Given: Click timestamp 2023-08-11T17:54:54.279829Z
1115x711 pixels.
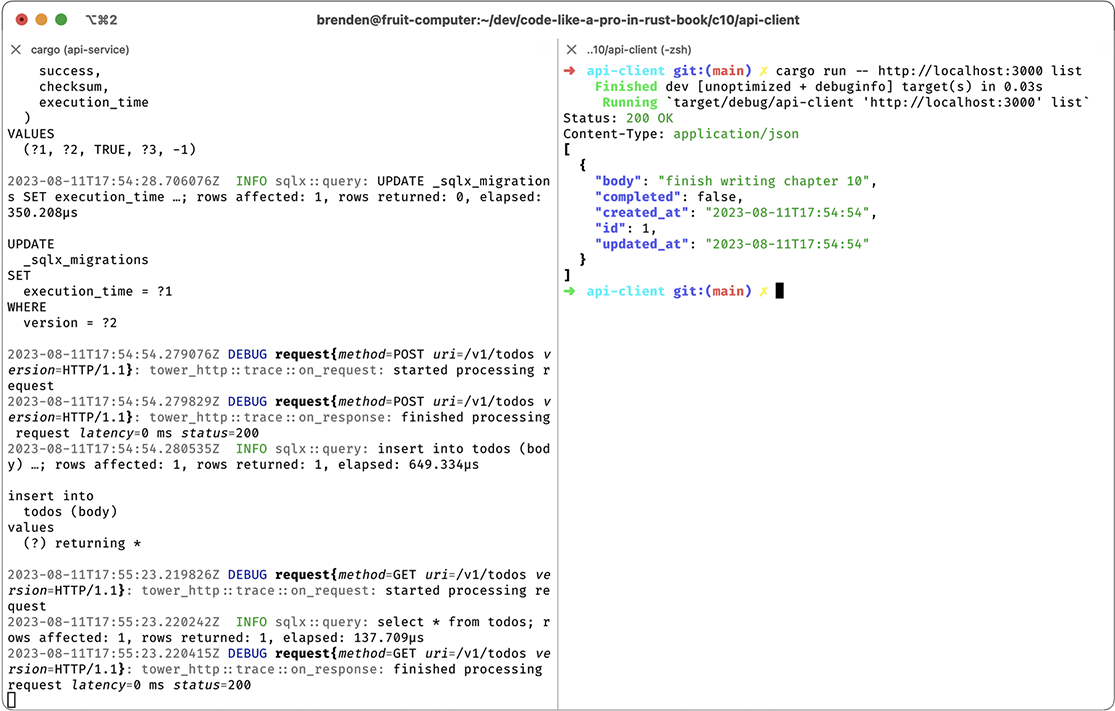Looking at the screenshot, I should point(114,402).
